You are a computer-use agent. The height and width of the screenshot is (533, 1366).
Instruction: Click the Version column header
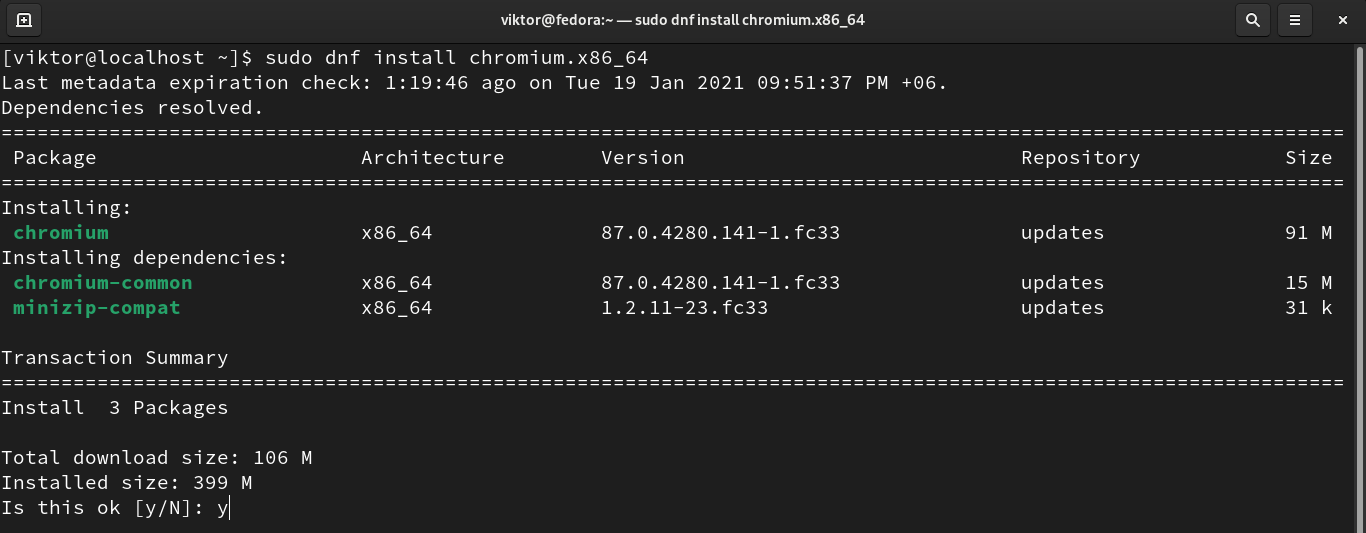click(x=642, y=158)
